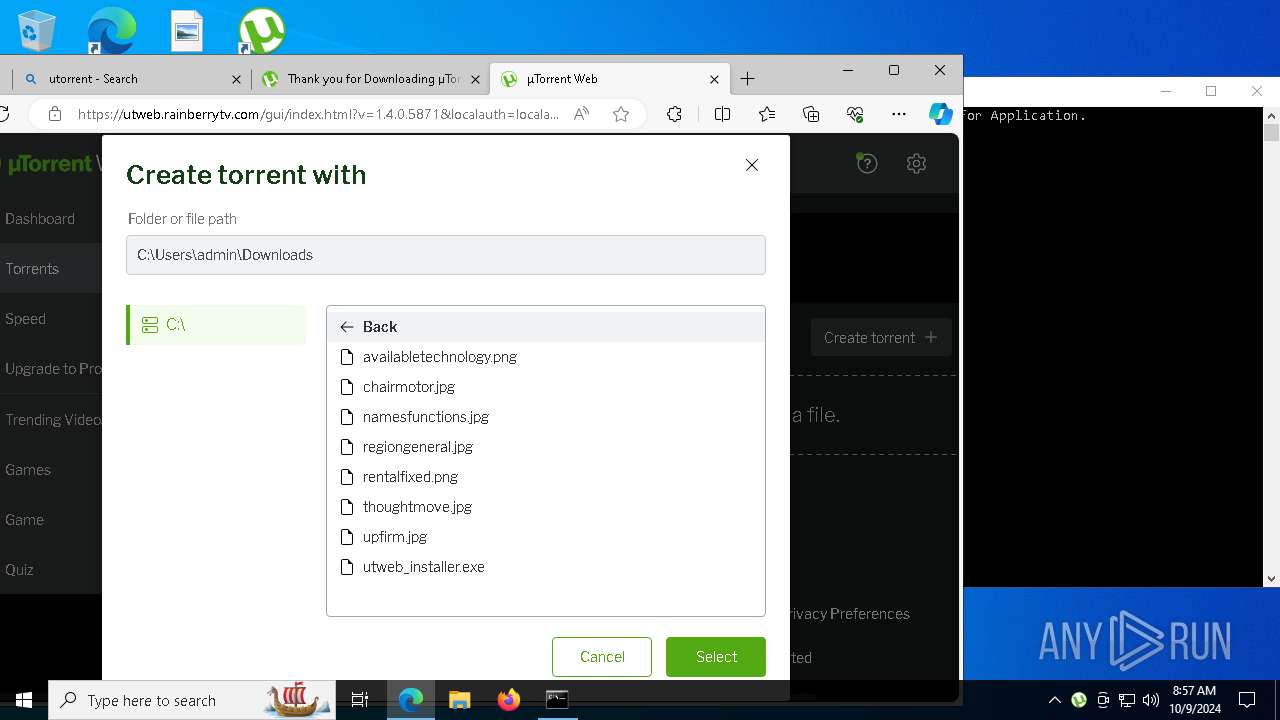Open Edge Settings and more menu
Image resolution: width=1280 pixels, height=720 pixels.
(x=899, y=114)
